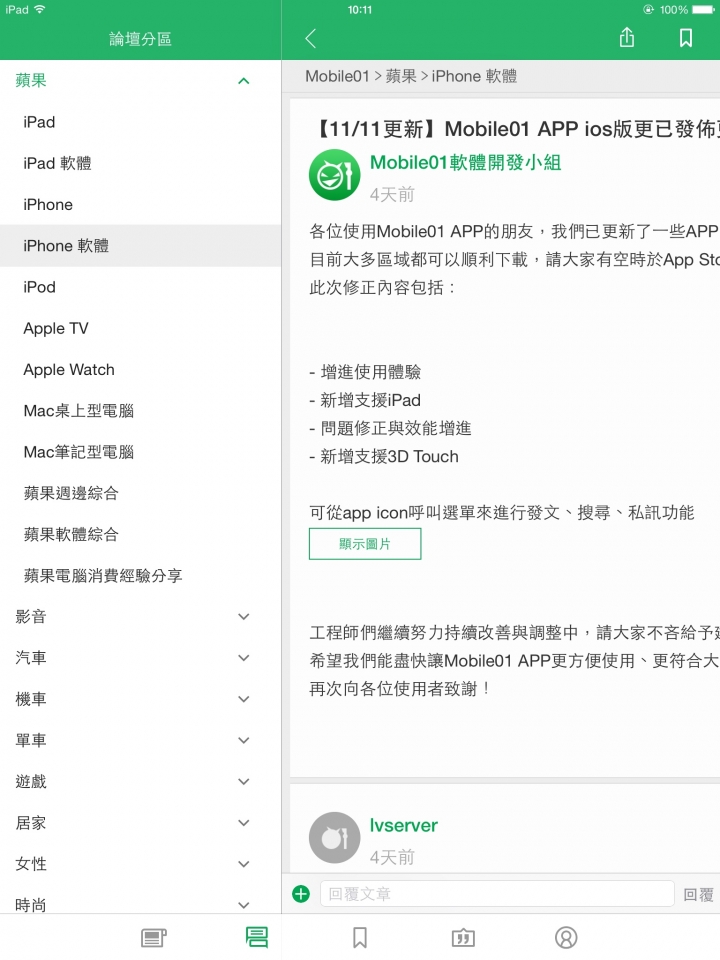Screen dimensions: 720x960
Task: Expand the 女性 category
Action: point(140,864)
